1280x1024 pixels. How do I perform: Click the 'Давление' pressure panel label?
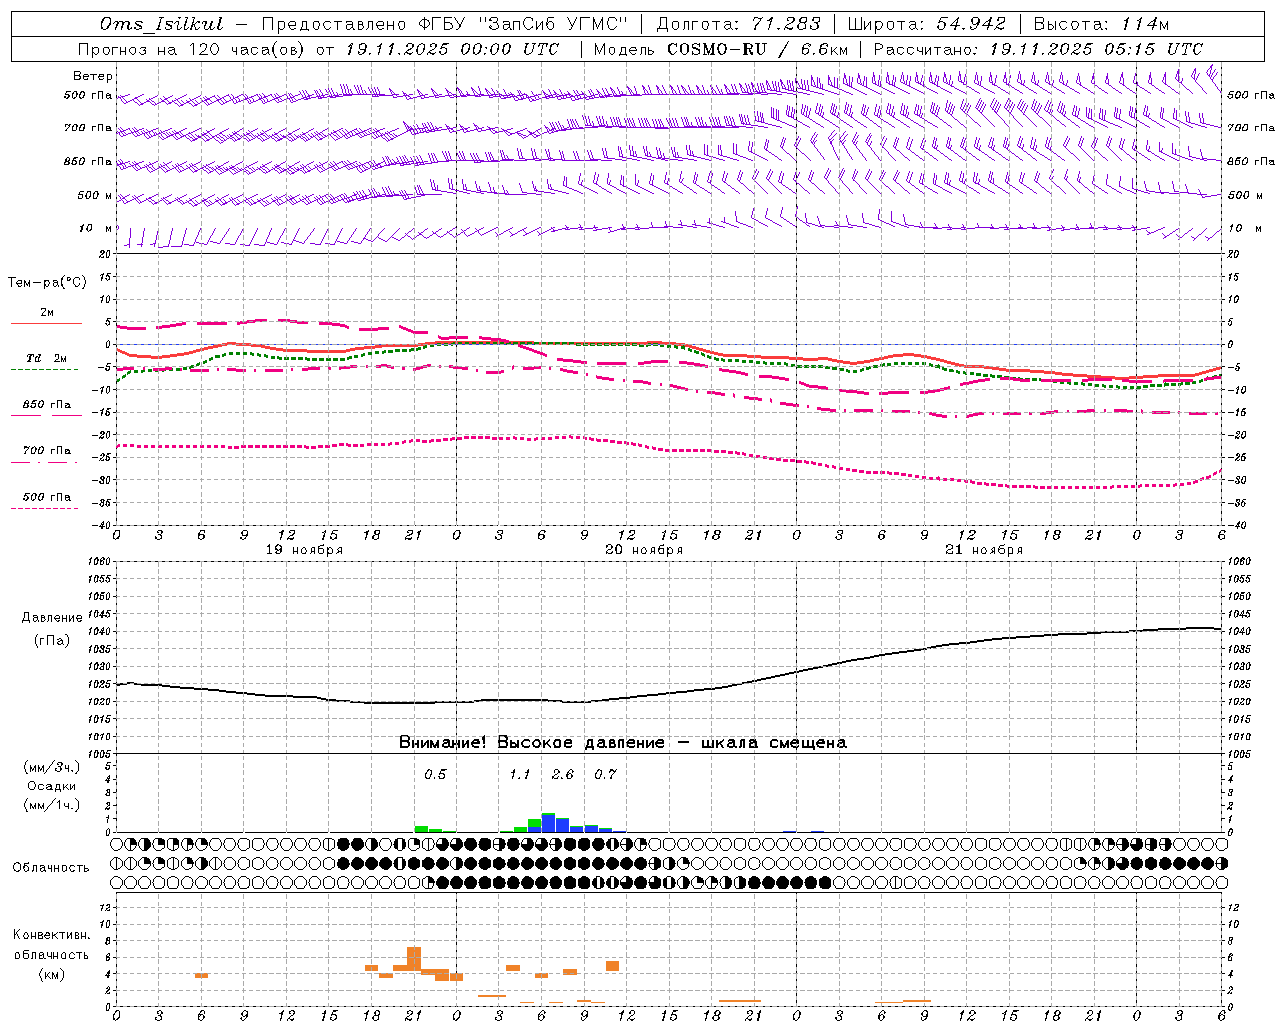pos(52,618)
